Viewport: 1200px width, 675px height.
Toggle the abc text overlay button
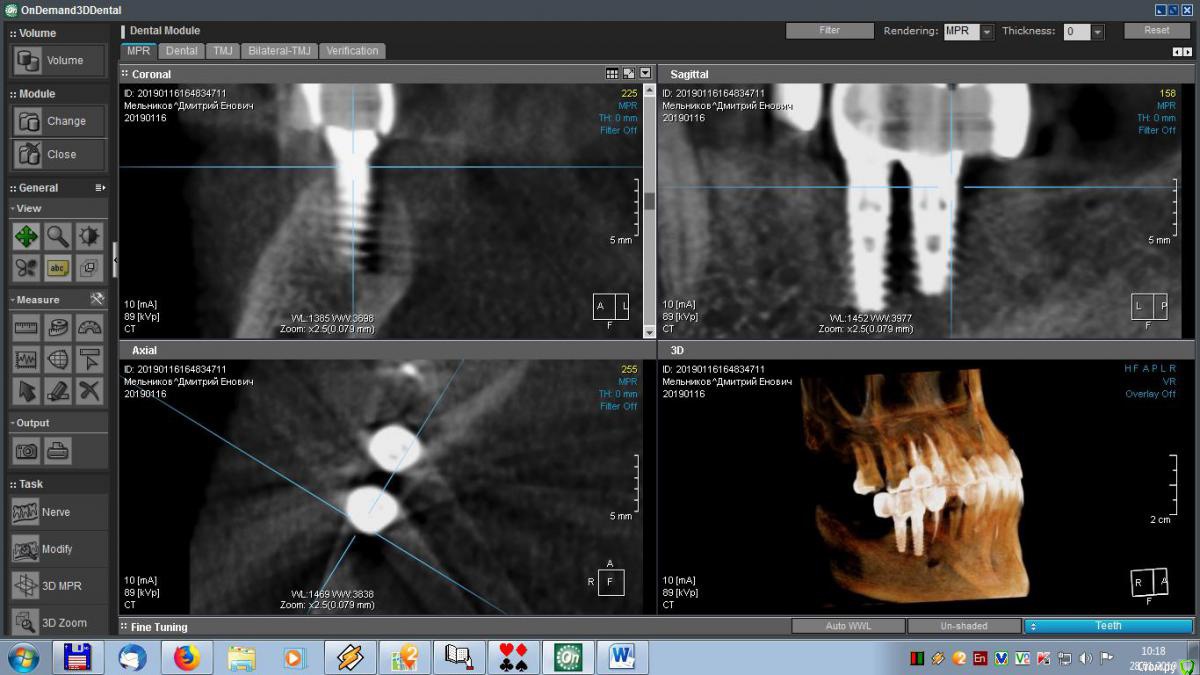click(x=58, y=268)
